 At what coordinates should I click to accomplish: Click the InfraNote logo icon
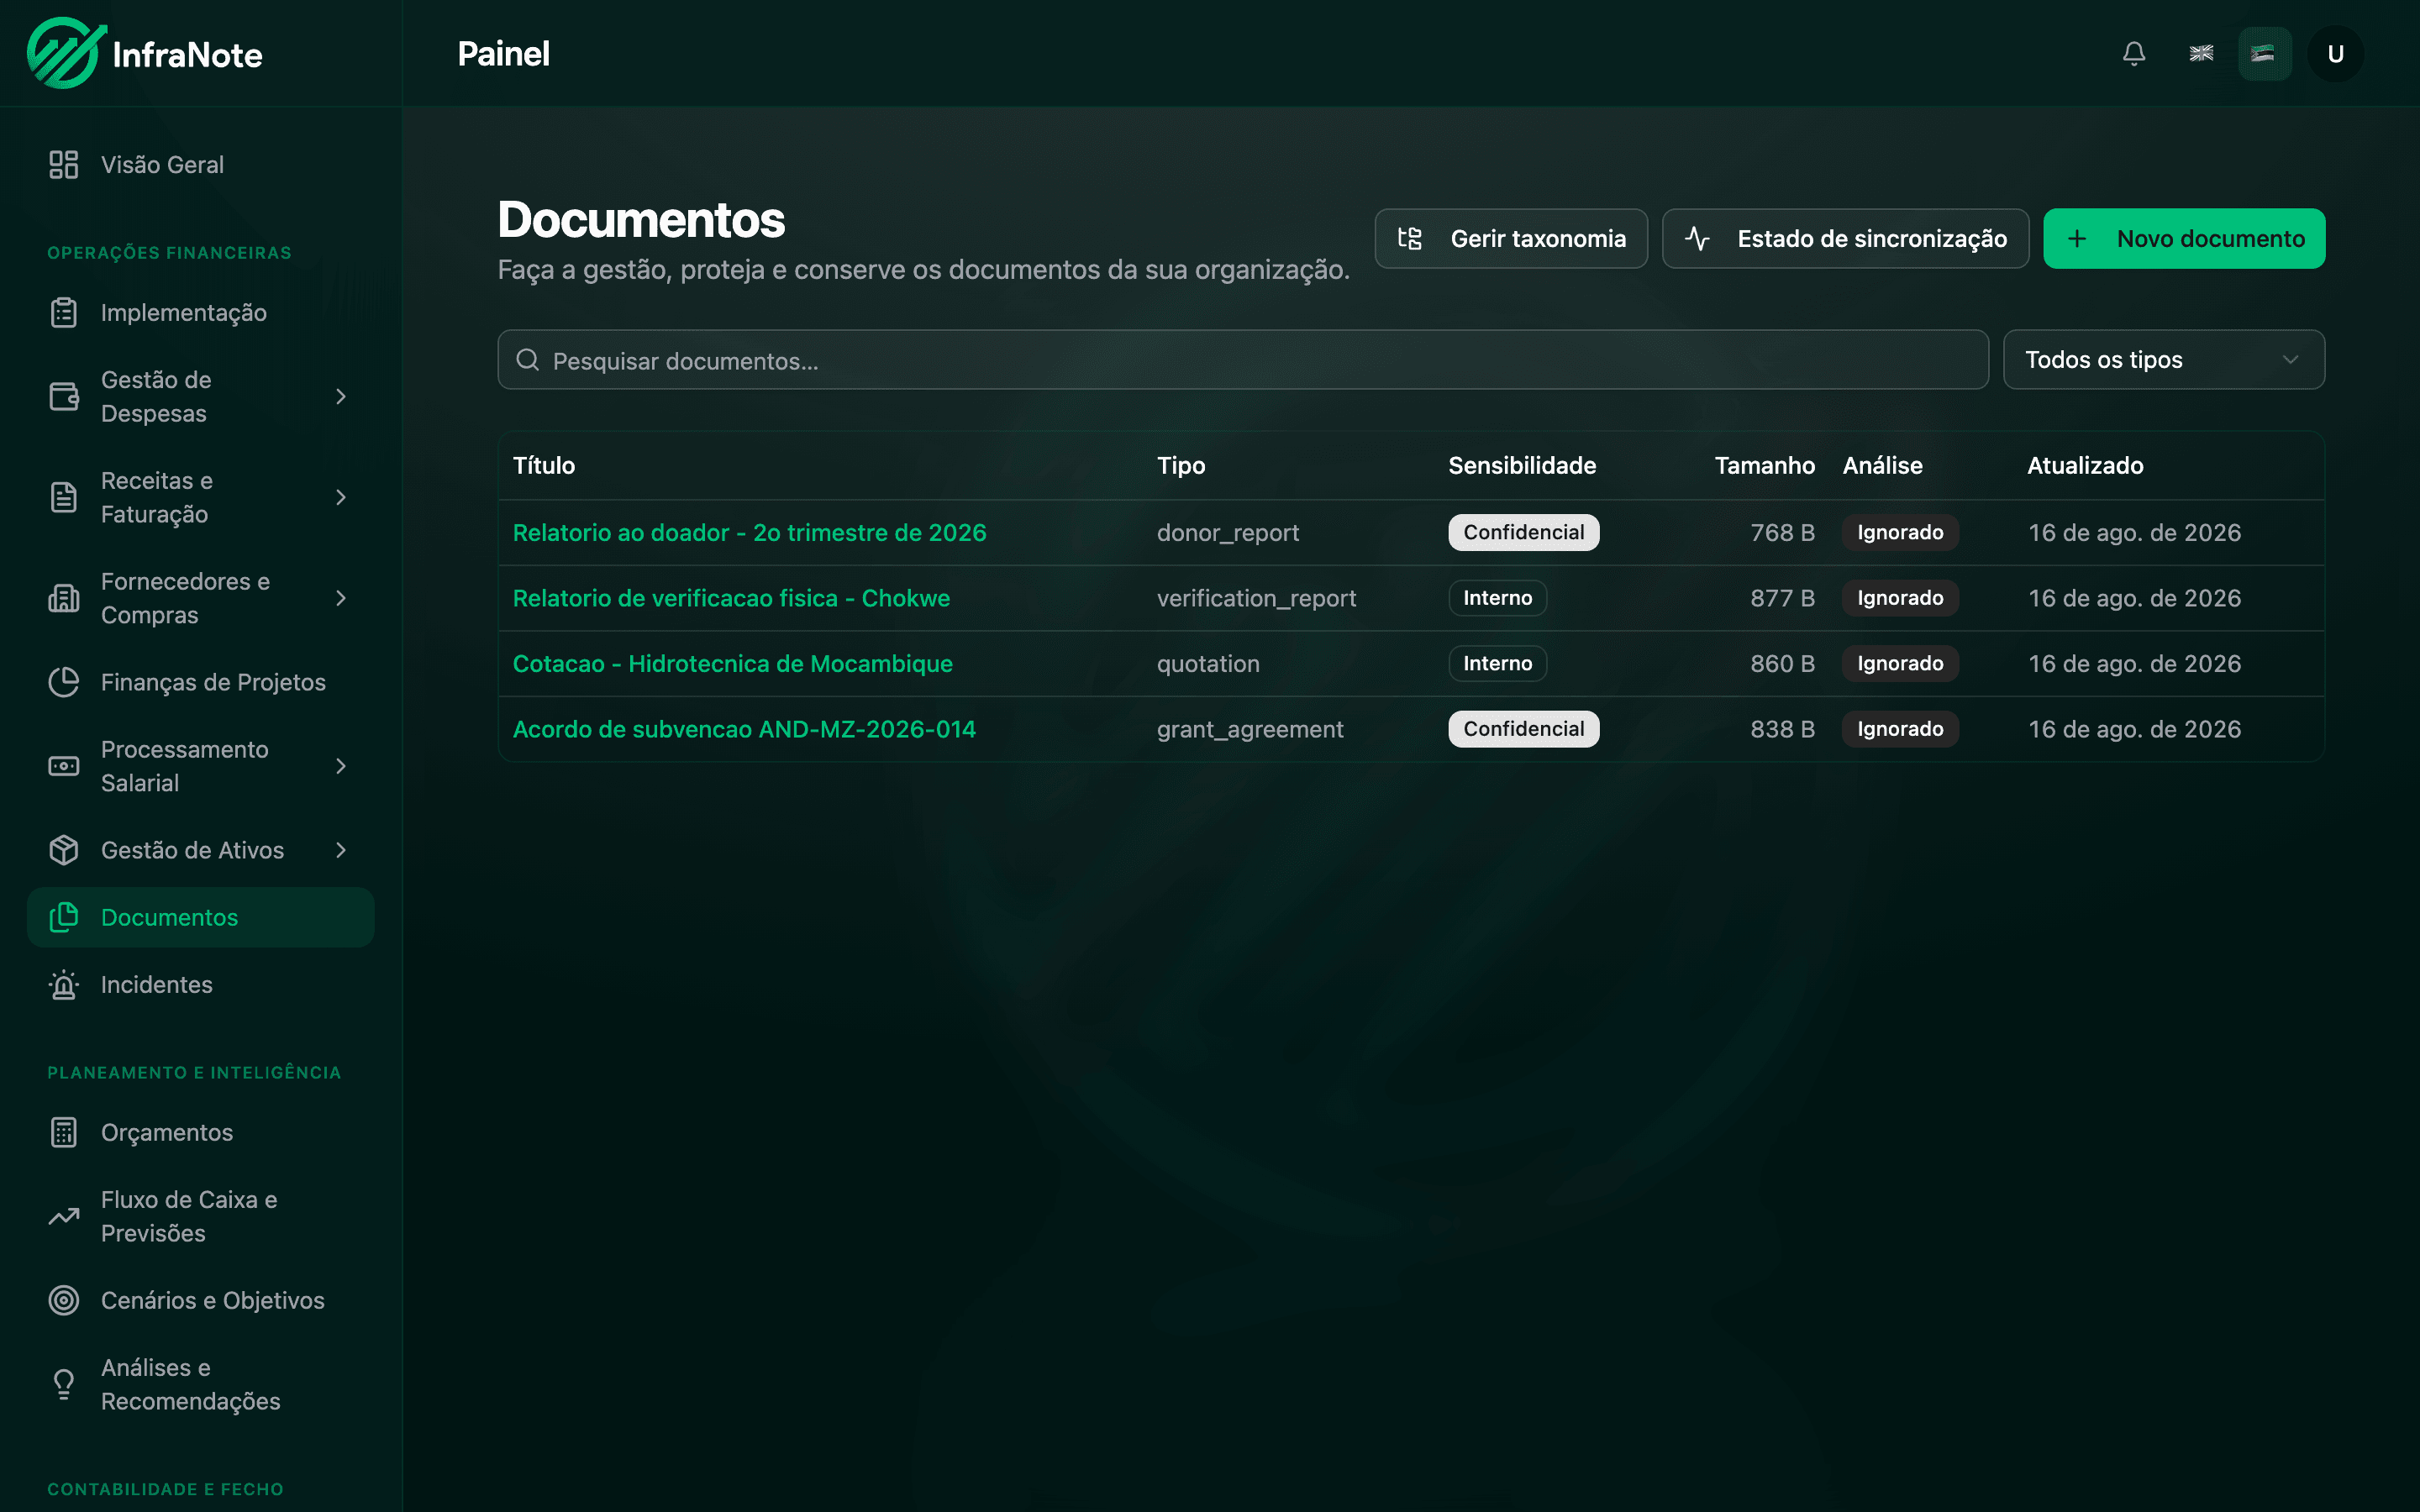(x=67, y=53)
